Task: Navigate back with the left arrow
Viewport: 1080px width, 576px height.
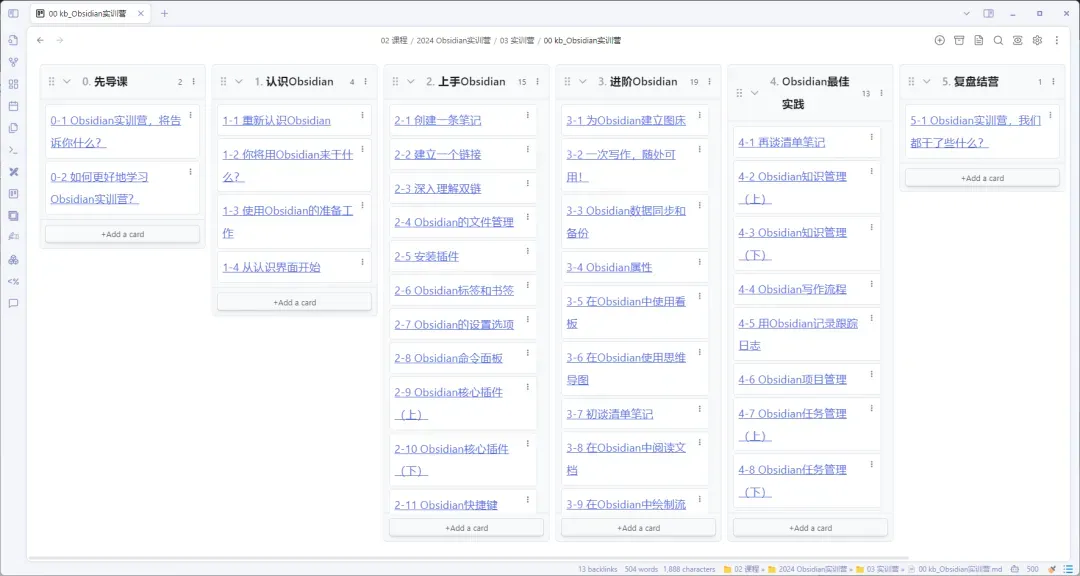Action: [40, 41]
